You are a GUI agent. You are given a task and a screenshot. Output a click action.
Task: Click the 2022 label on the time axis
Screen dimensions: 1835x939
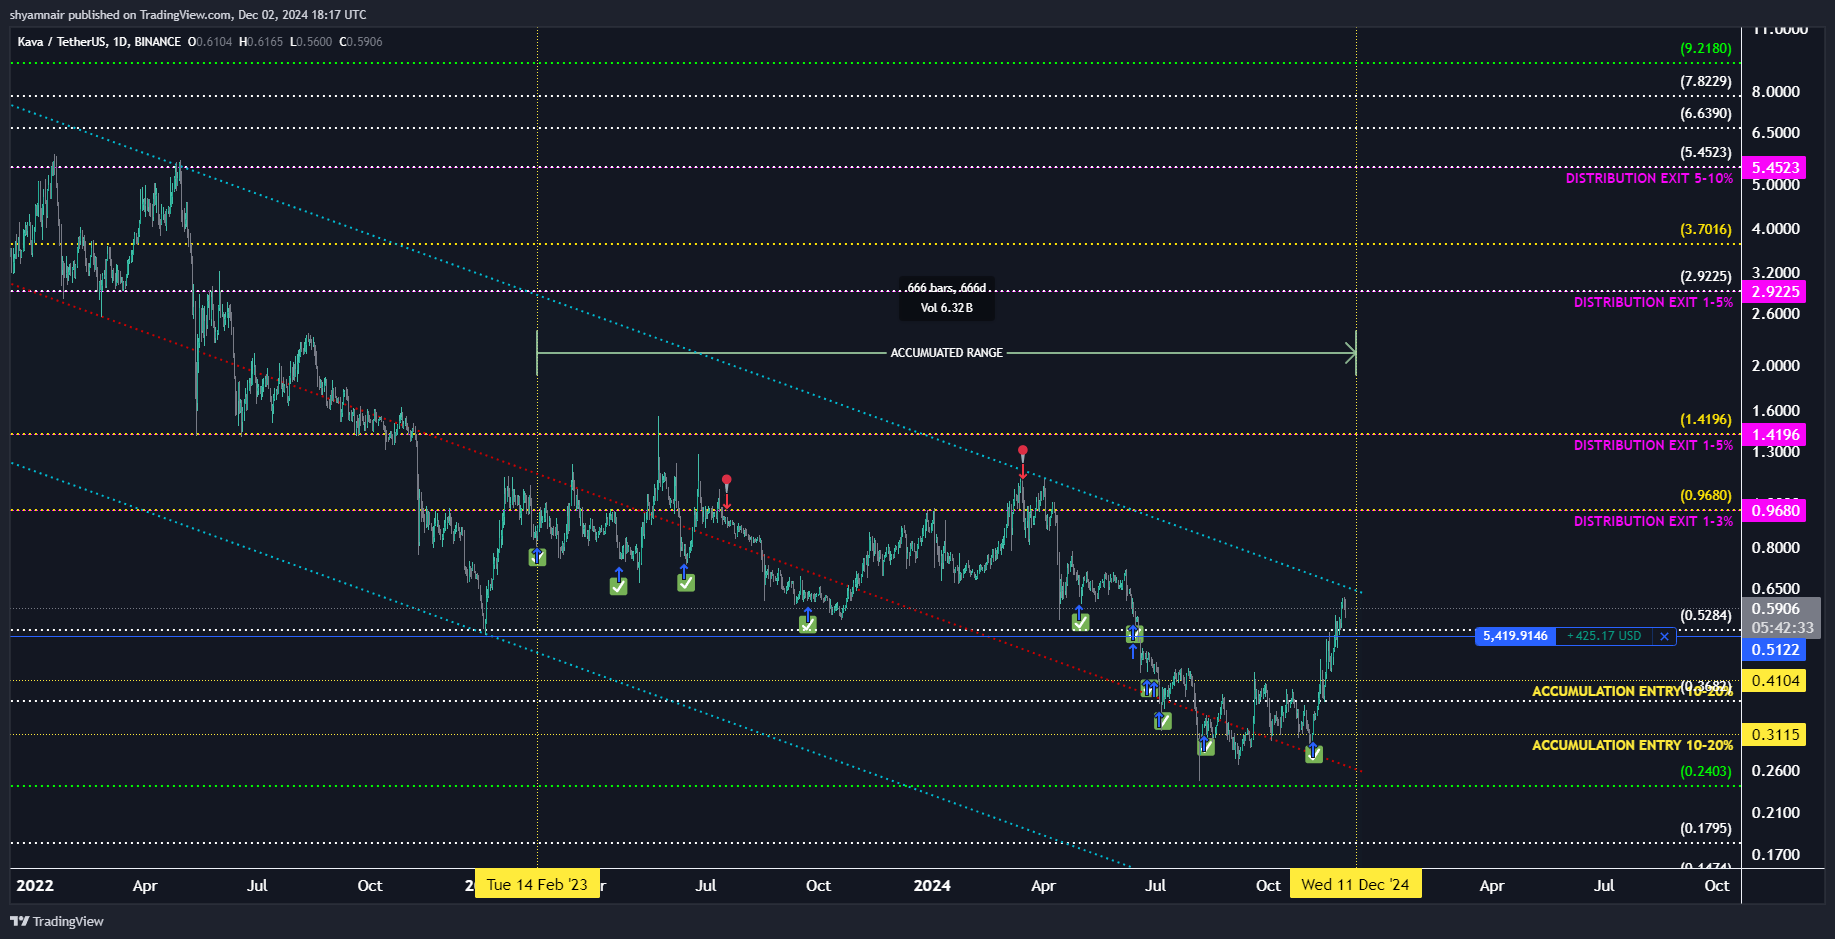(x=35, y=885)
